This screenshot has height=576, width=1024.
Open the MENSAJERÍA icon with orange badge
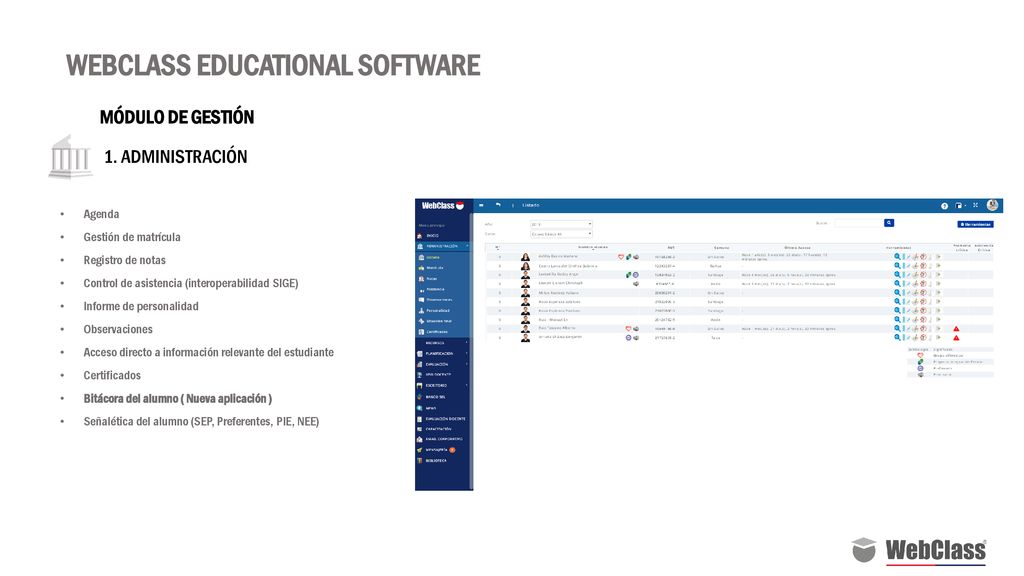point(419,450)
